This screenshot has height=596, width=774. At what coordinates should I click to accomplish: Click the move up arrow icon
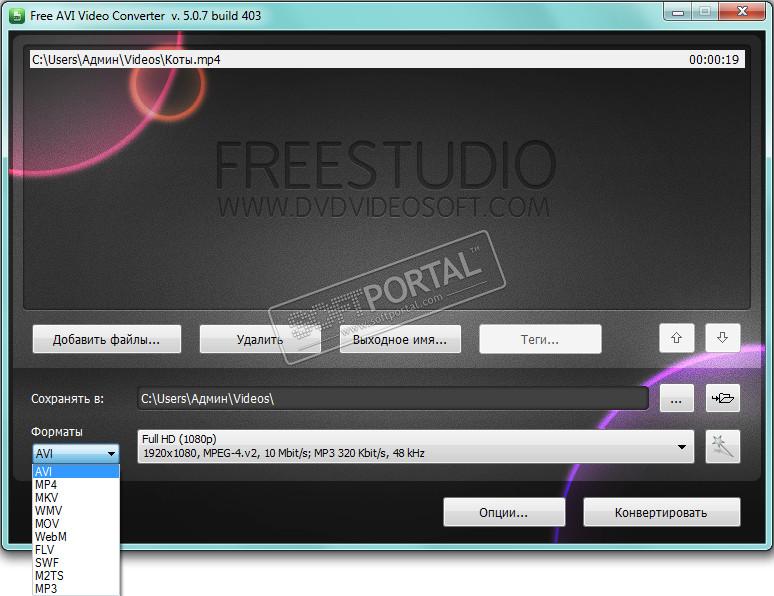point(676,339)
